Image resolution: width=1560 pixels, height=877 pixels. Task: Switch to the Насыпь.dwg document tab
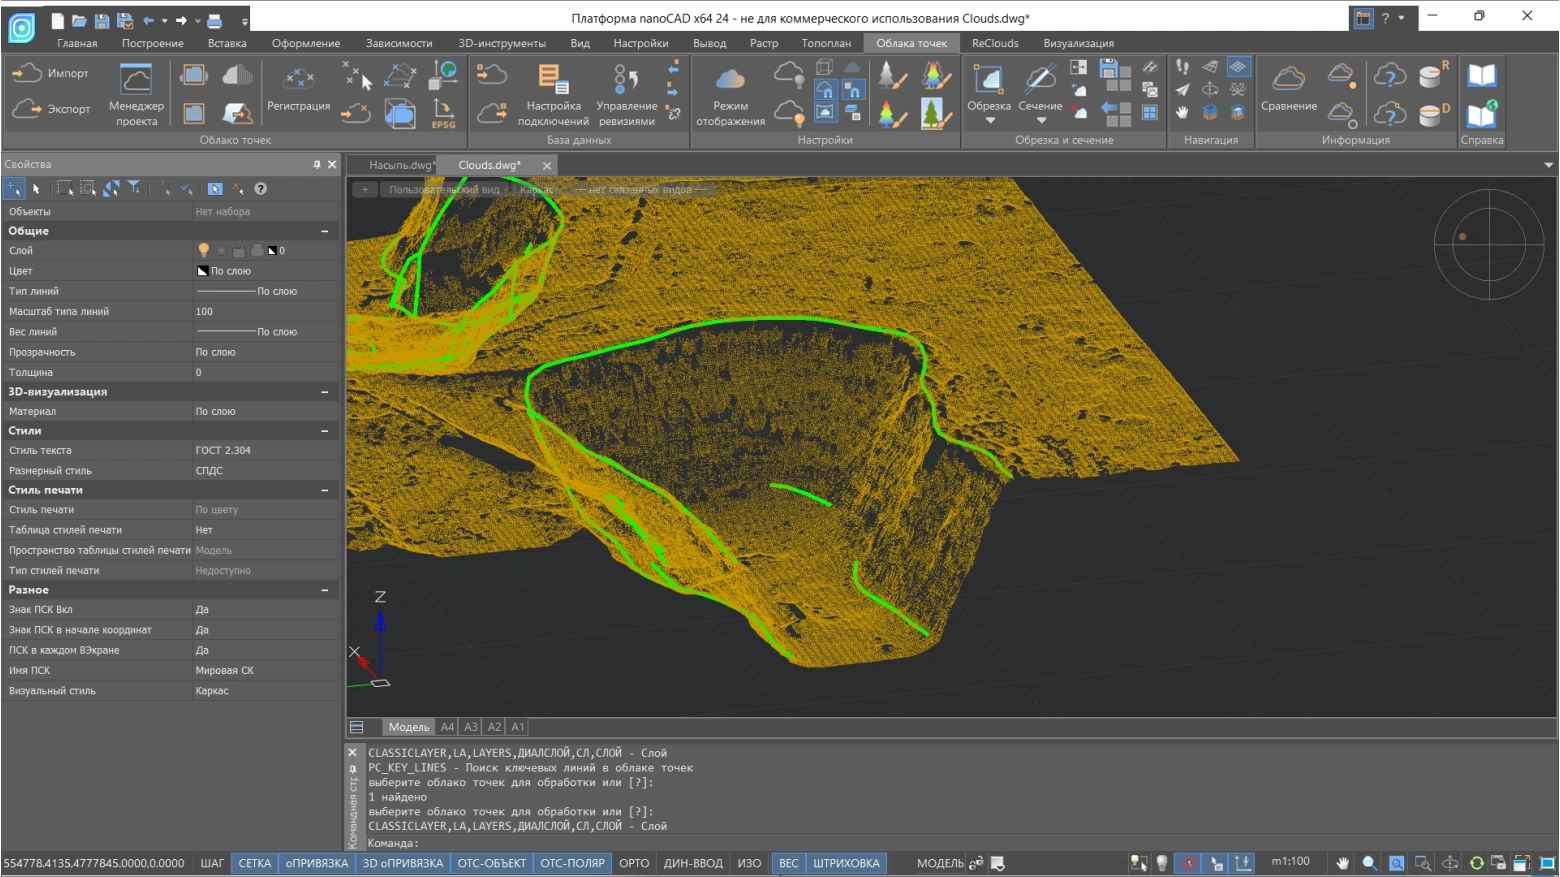click(400, 165)
